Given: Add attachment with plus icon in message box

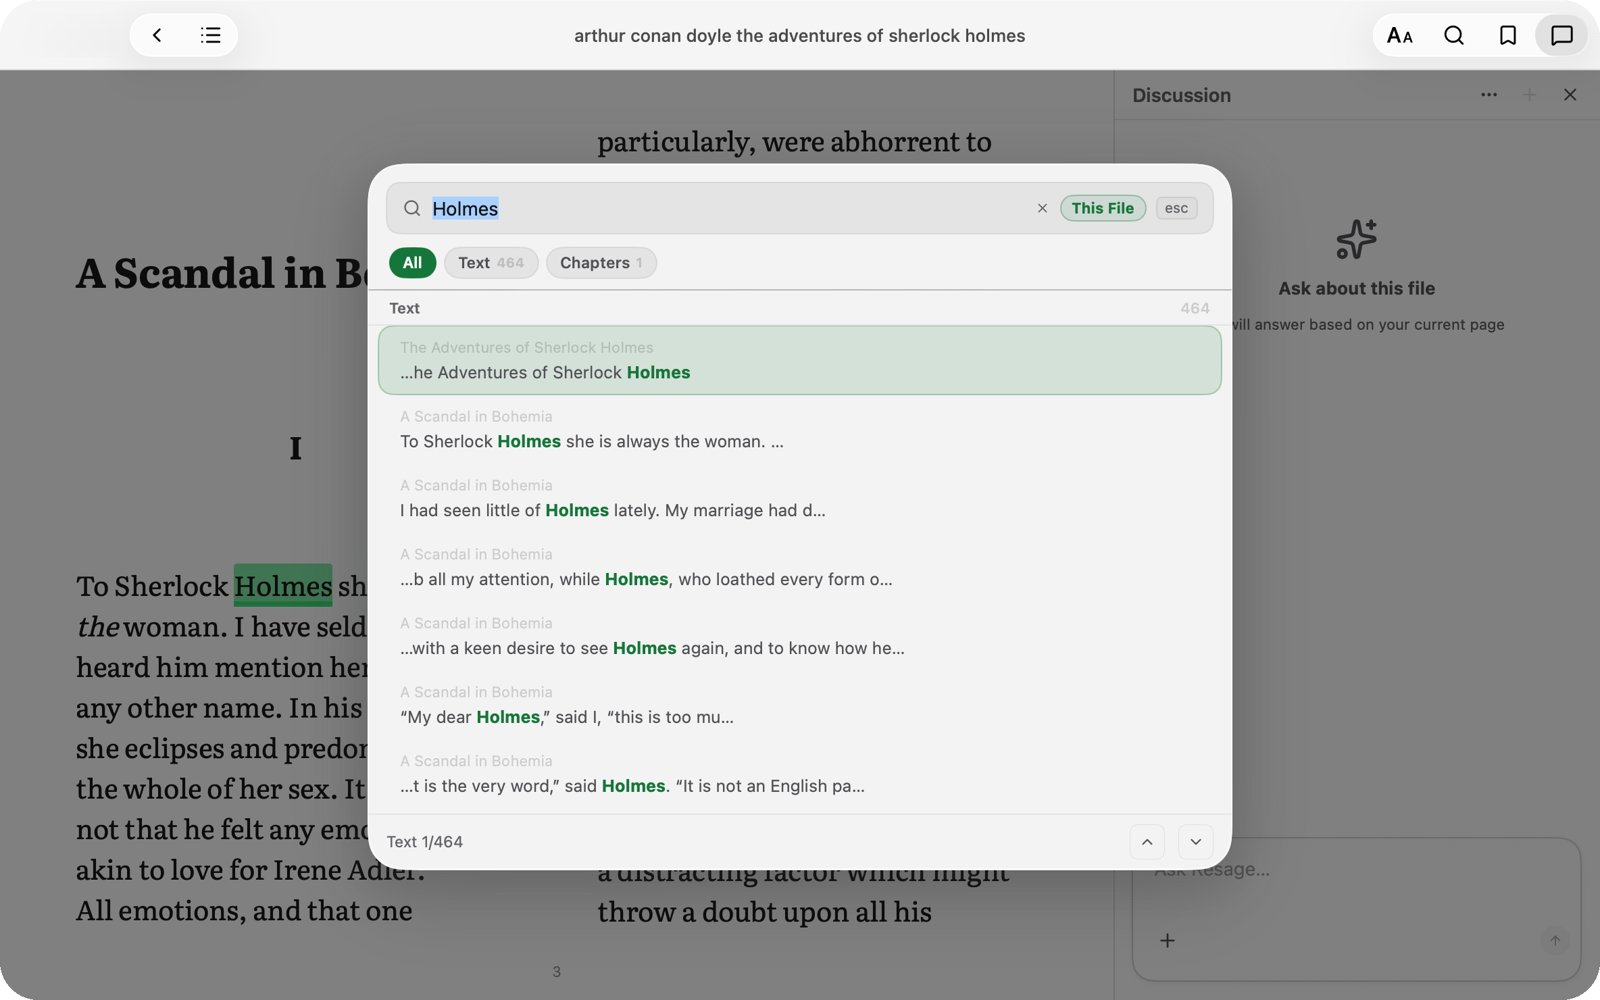Looking at the screenshot, I should [x=1167, y=940].
